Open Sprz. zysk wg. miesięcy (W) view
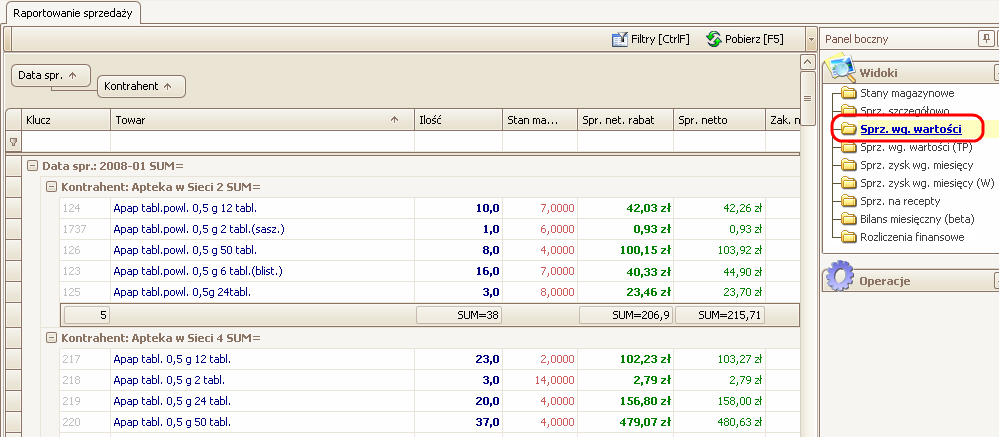Image resolution: width=999 pixels, height=437 pixels. 927,183
